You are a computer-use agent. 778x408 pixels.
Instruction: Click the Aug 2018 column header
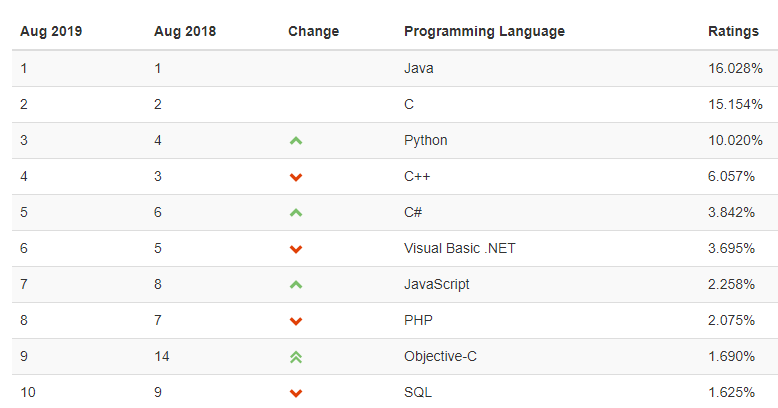(x=185, y=31)
